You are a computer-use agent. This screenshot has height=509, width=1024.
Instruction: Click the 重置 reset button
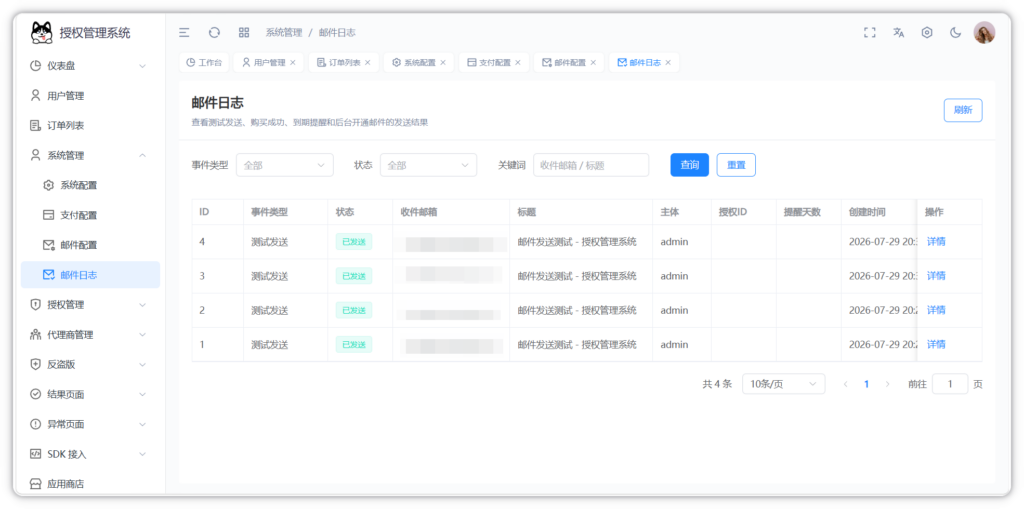[x=736, y=165]
